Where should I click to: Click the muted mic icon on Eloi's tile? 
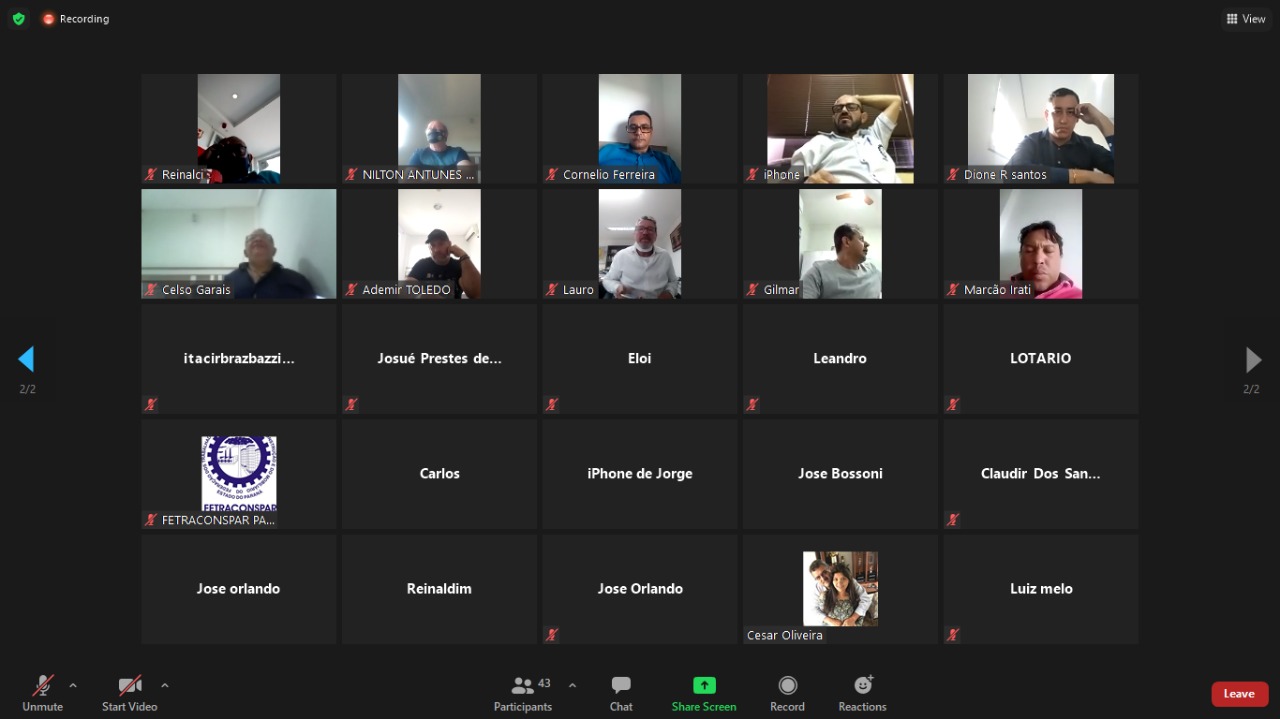coord(551,405)
